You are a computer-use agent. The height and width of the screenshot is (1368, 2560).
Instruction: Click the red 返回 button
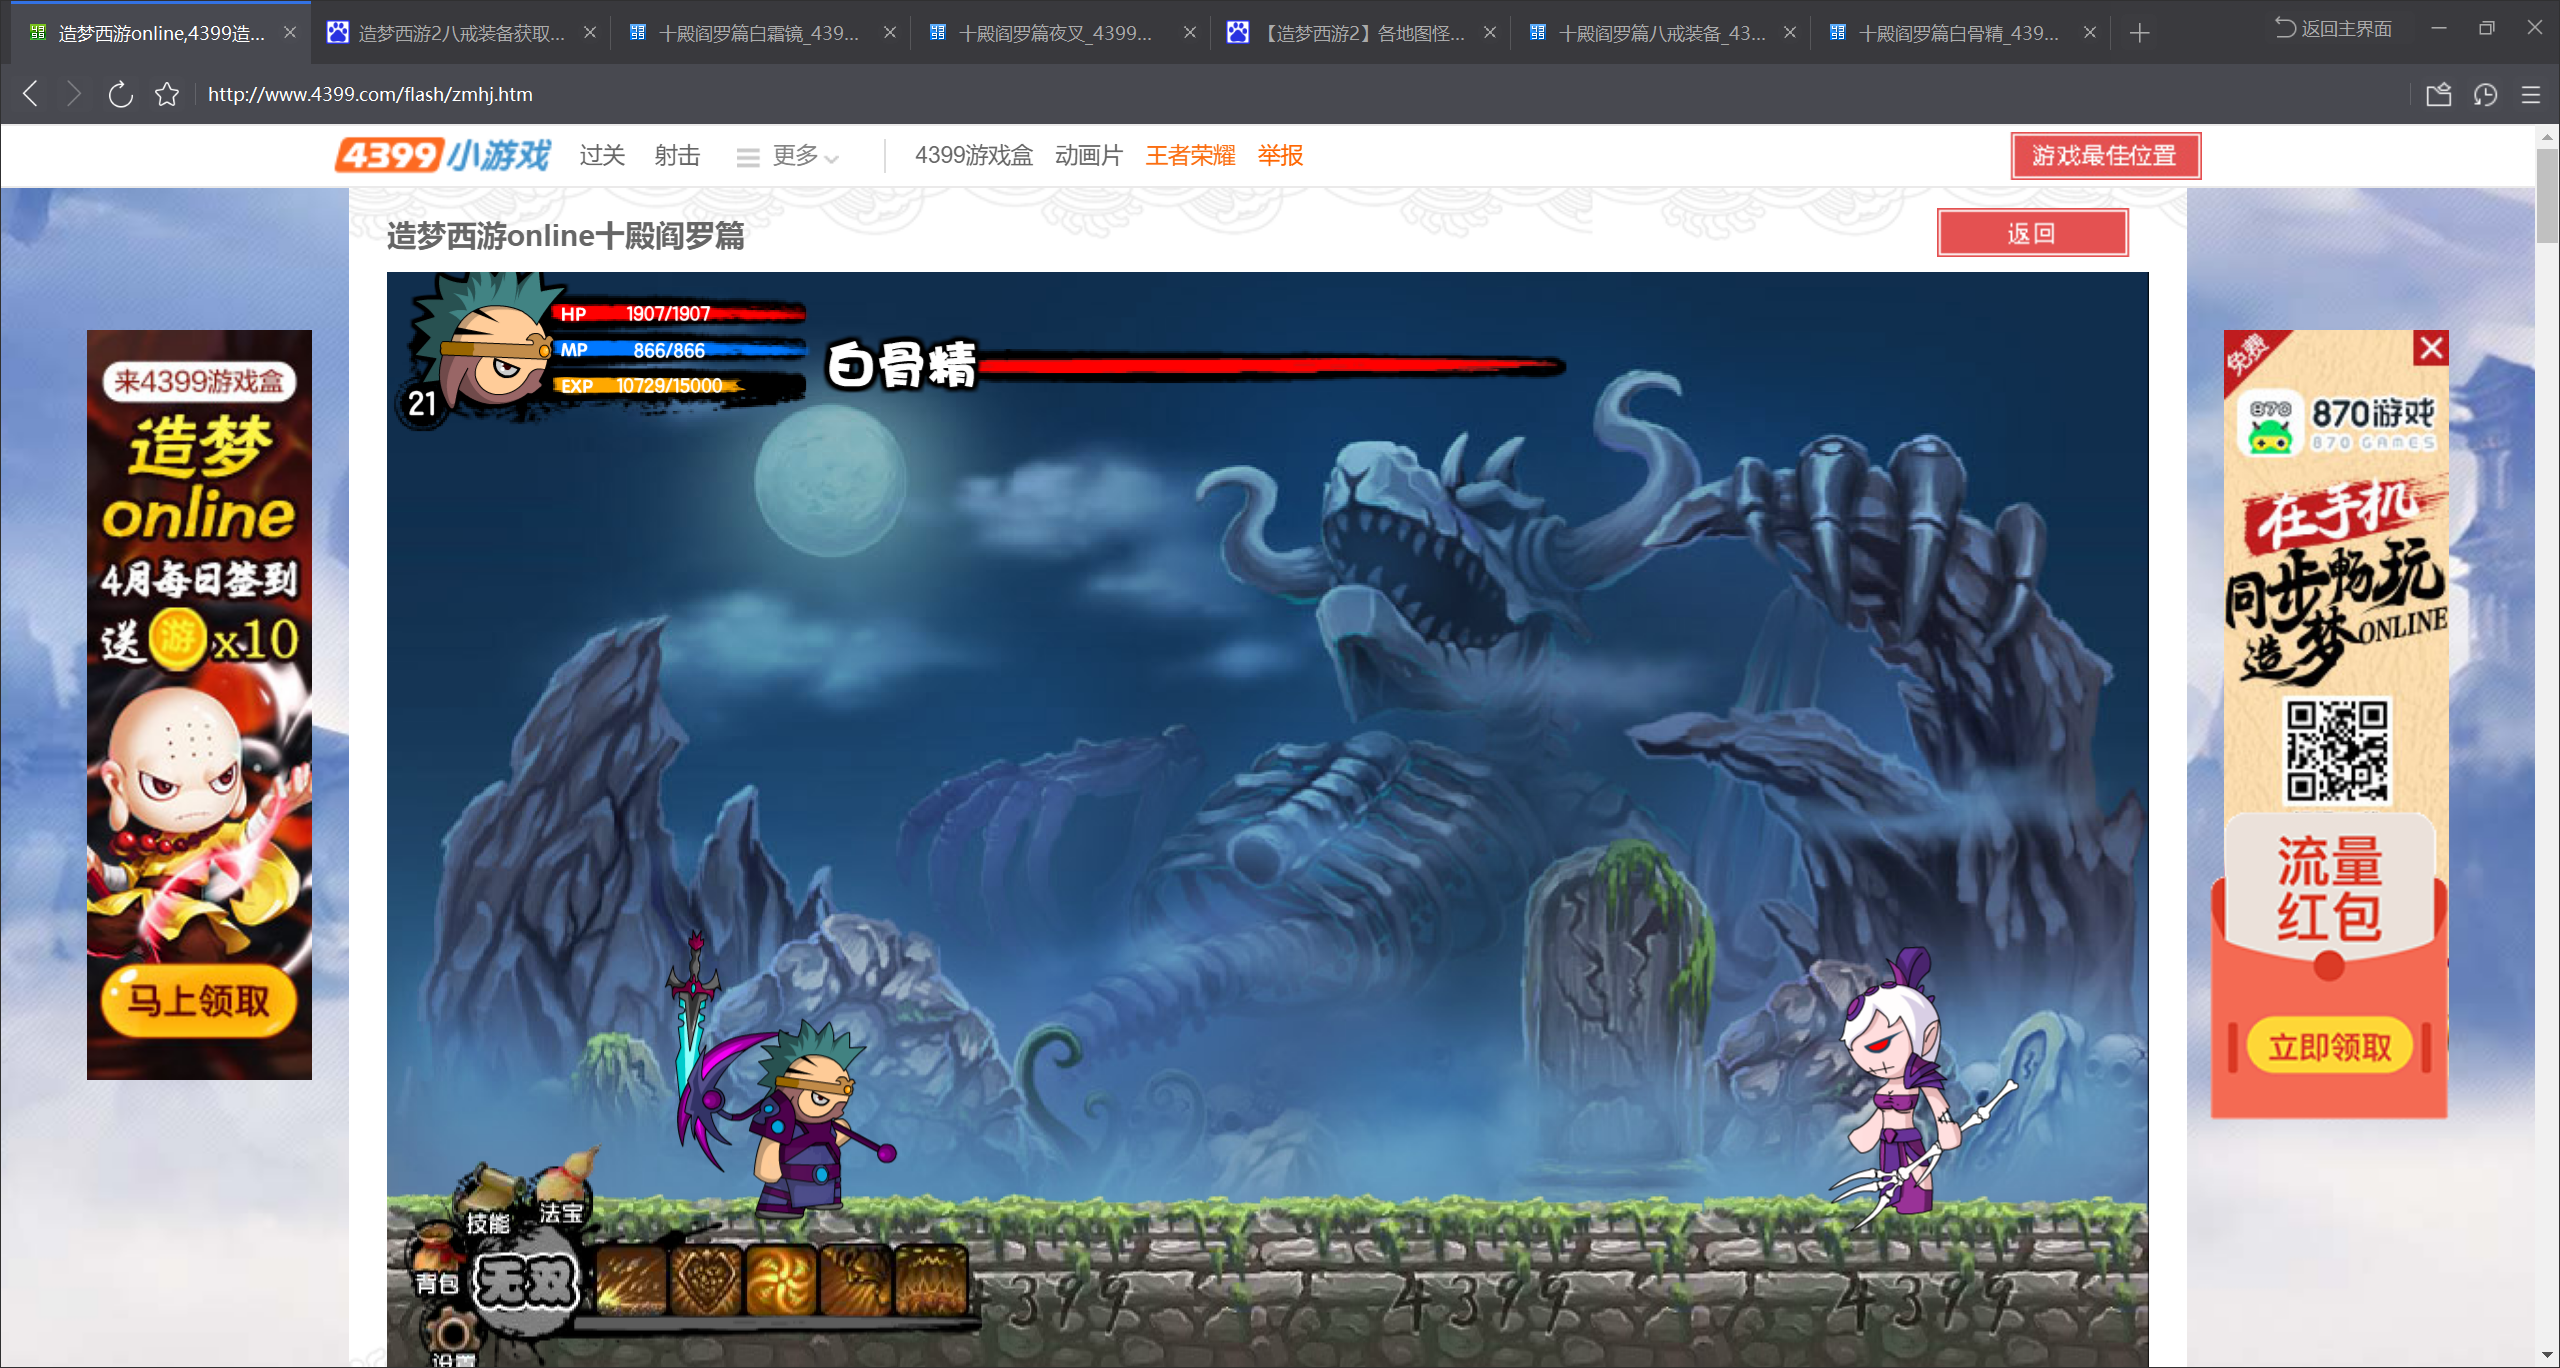coord(2031,233)
